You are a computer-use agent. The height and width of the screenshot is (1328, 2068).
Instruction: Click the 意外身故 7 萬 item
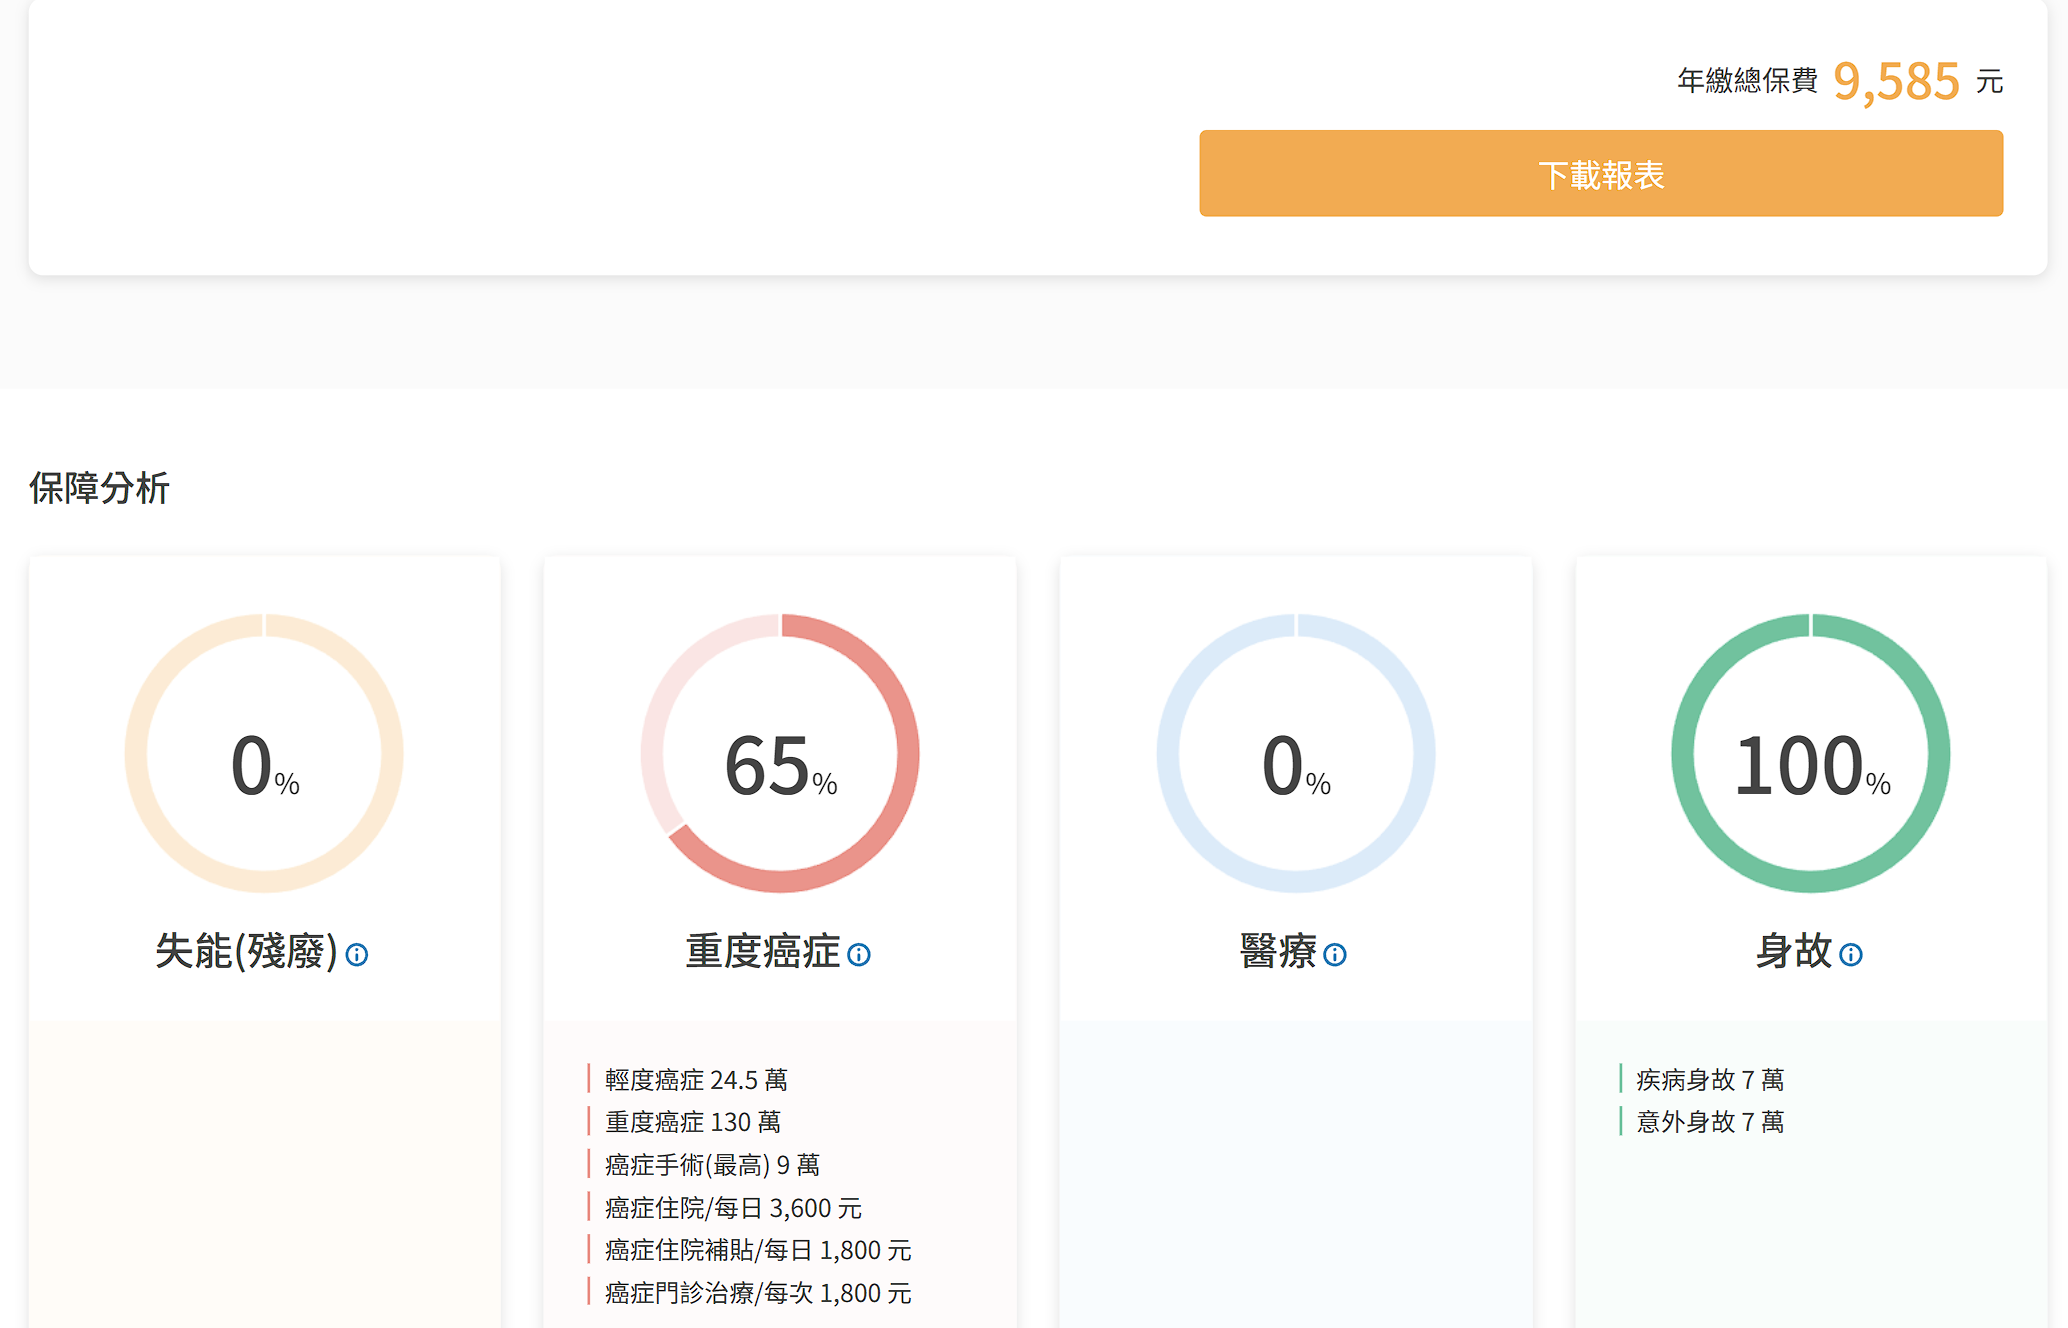tap(1710, 1122)
